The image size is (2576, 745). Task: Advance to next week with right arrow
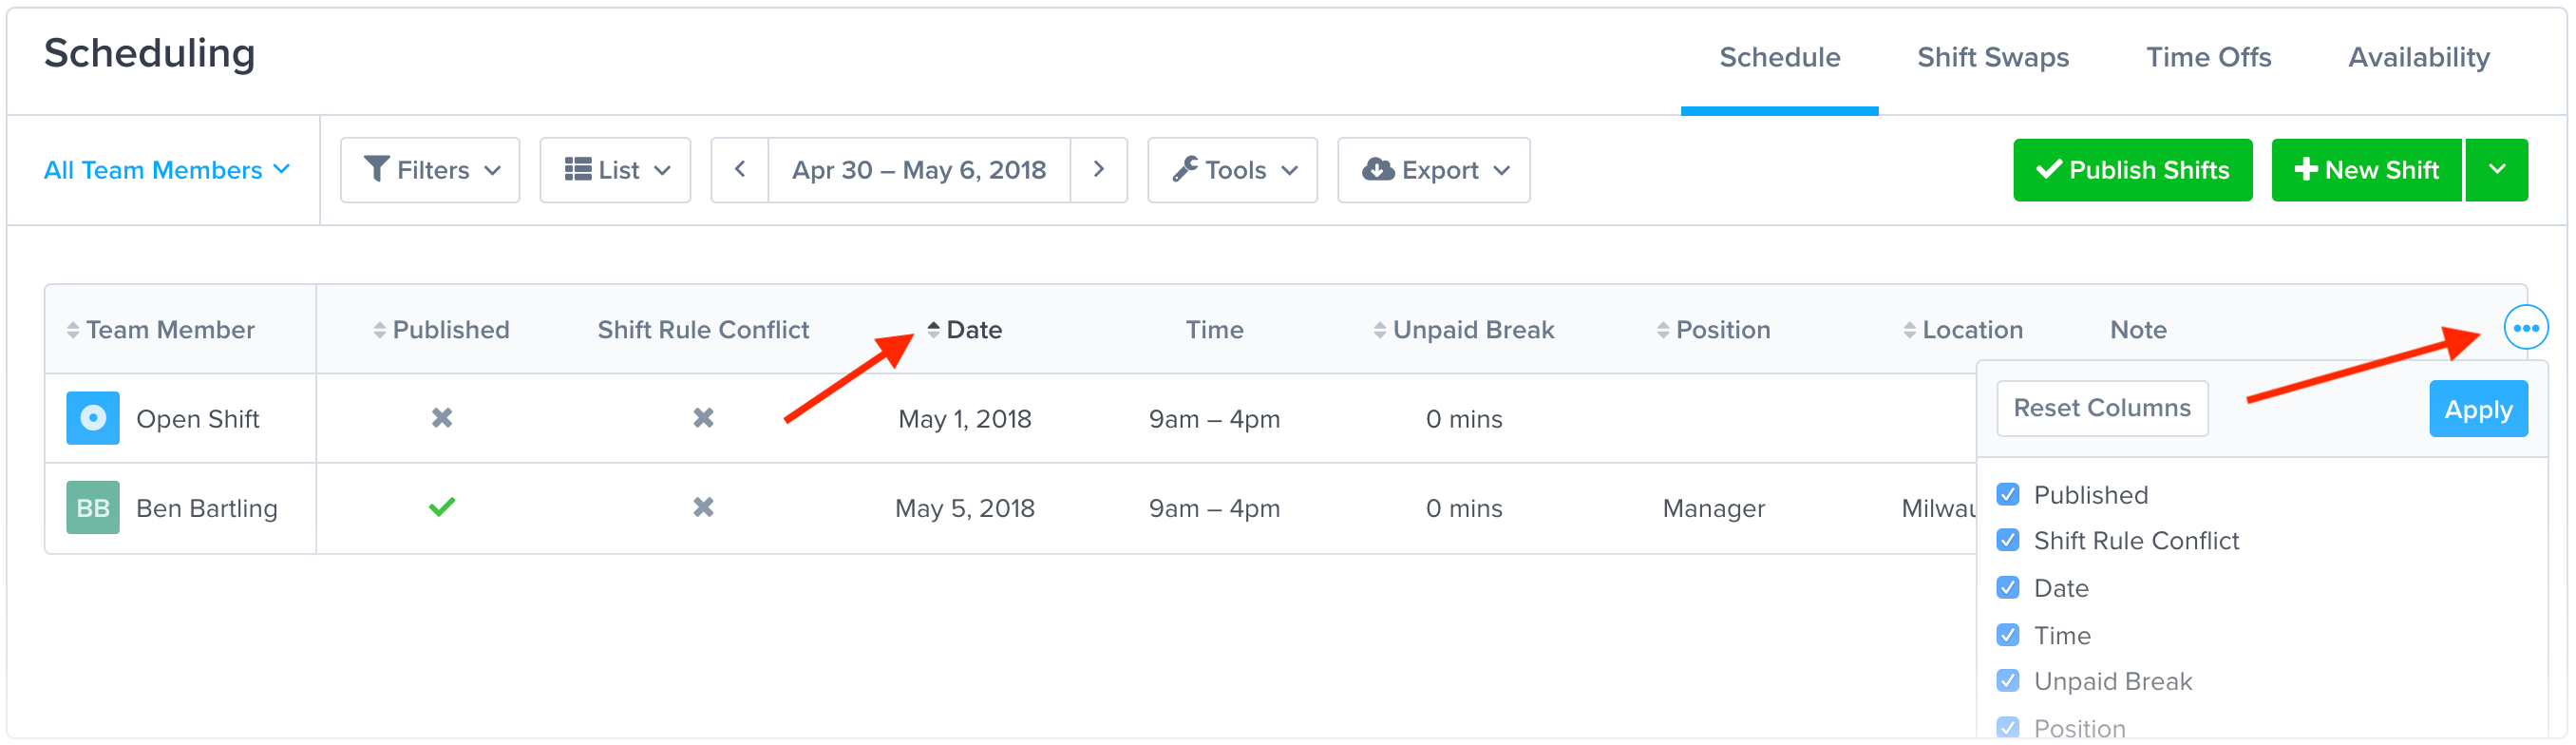coord(1098,170)
